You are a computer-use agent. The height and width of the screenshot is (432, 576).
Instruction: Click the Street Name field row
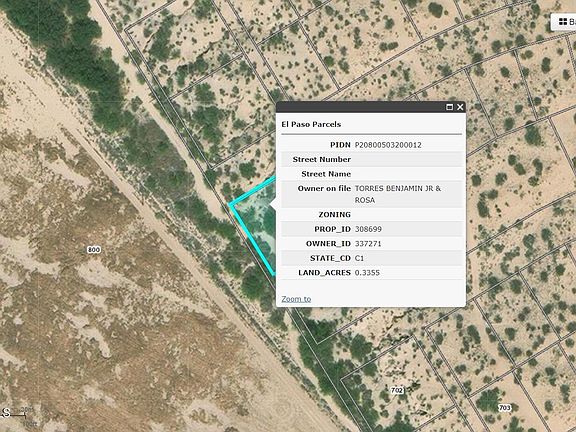372,174
